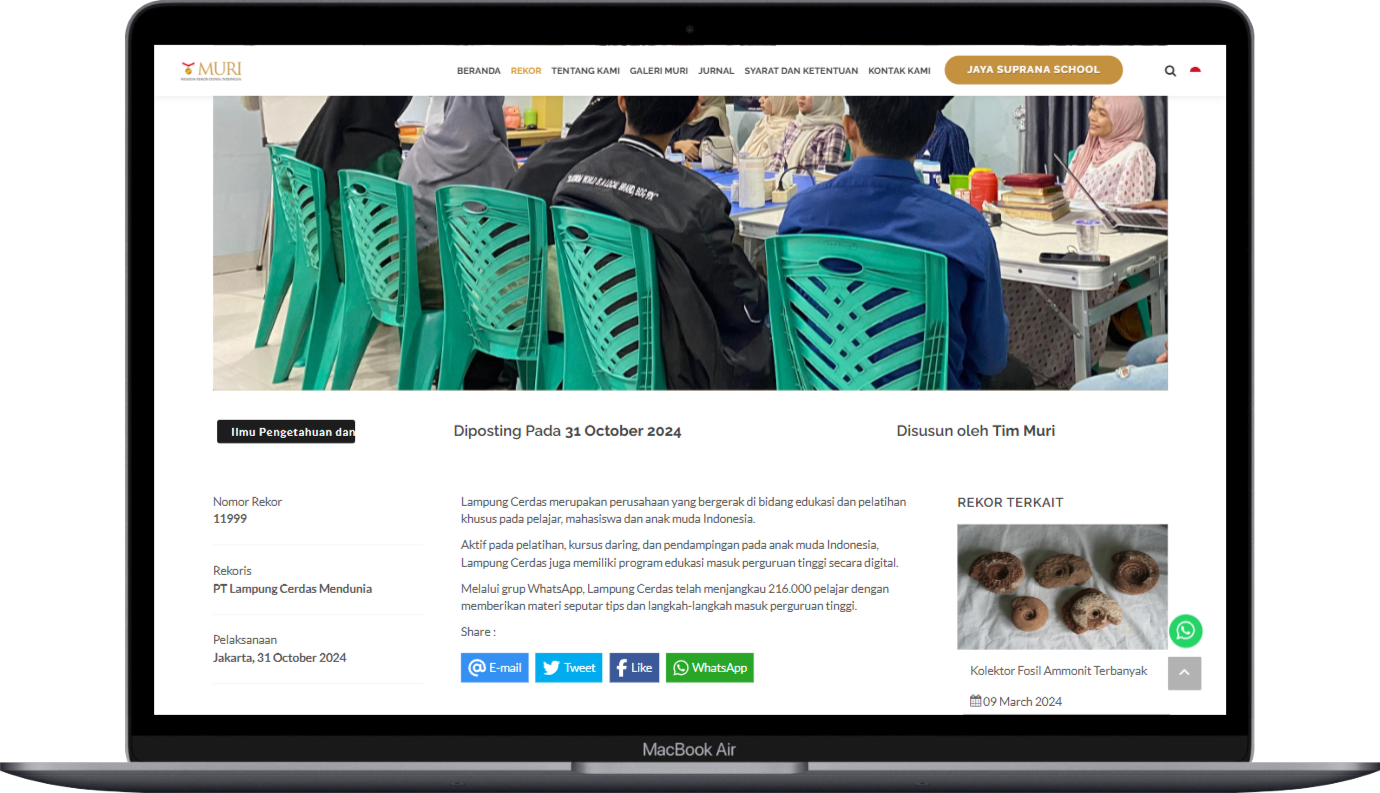Click the MURI logo in header
Viewport: 1380px width, 793px height.
(x=211, y=70)
